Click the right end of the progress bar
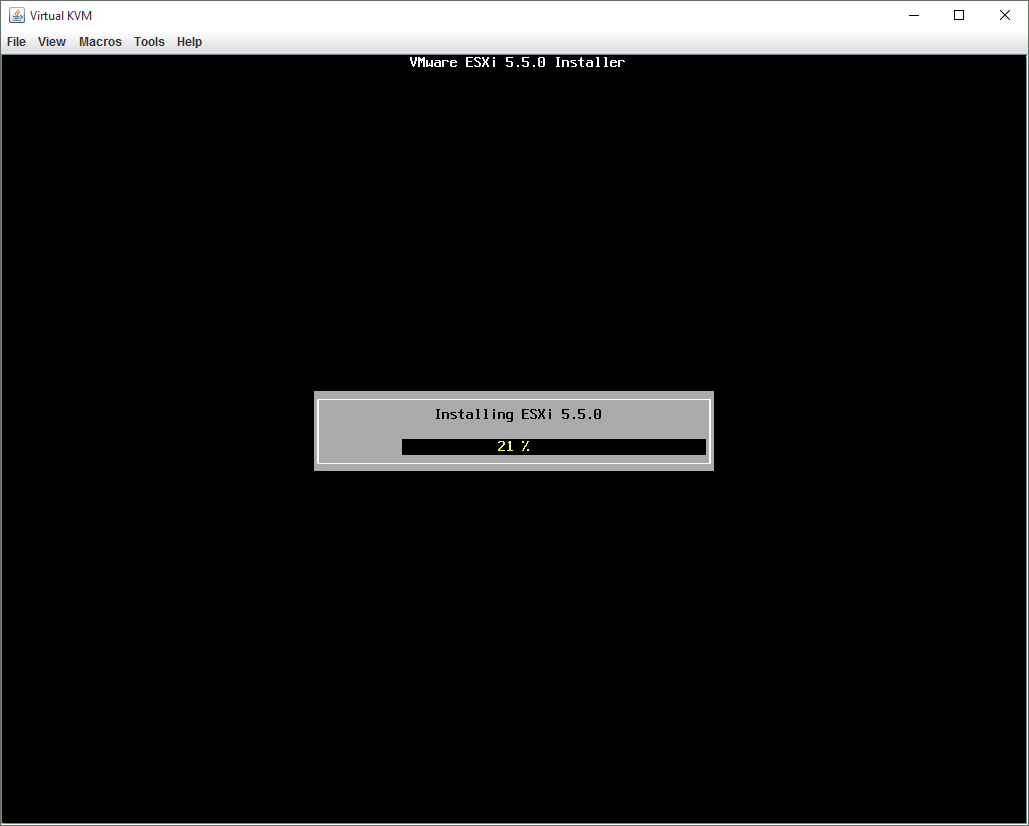 pos(698,447)
